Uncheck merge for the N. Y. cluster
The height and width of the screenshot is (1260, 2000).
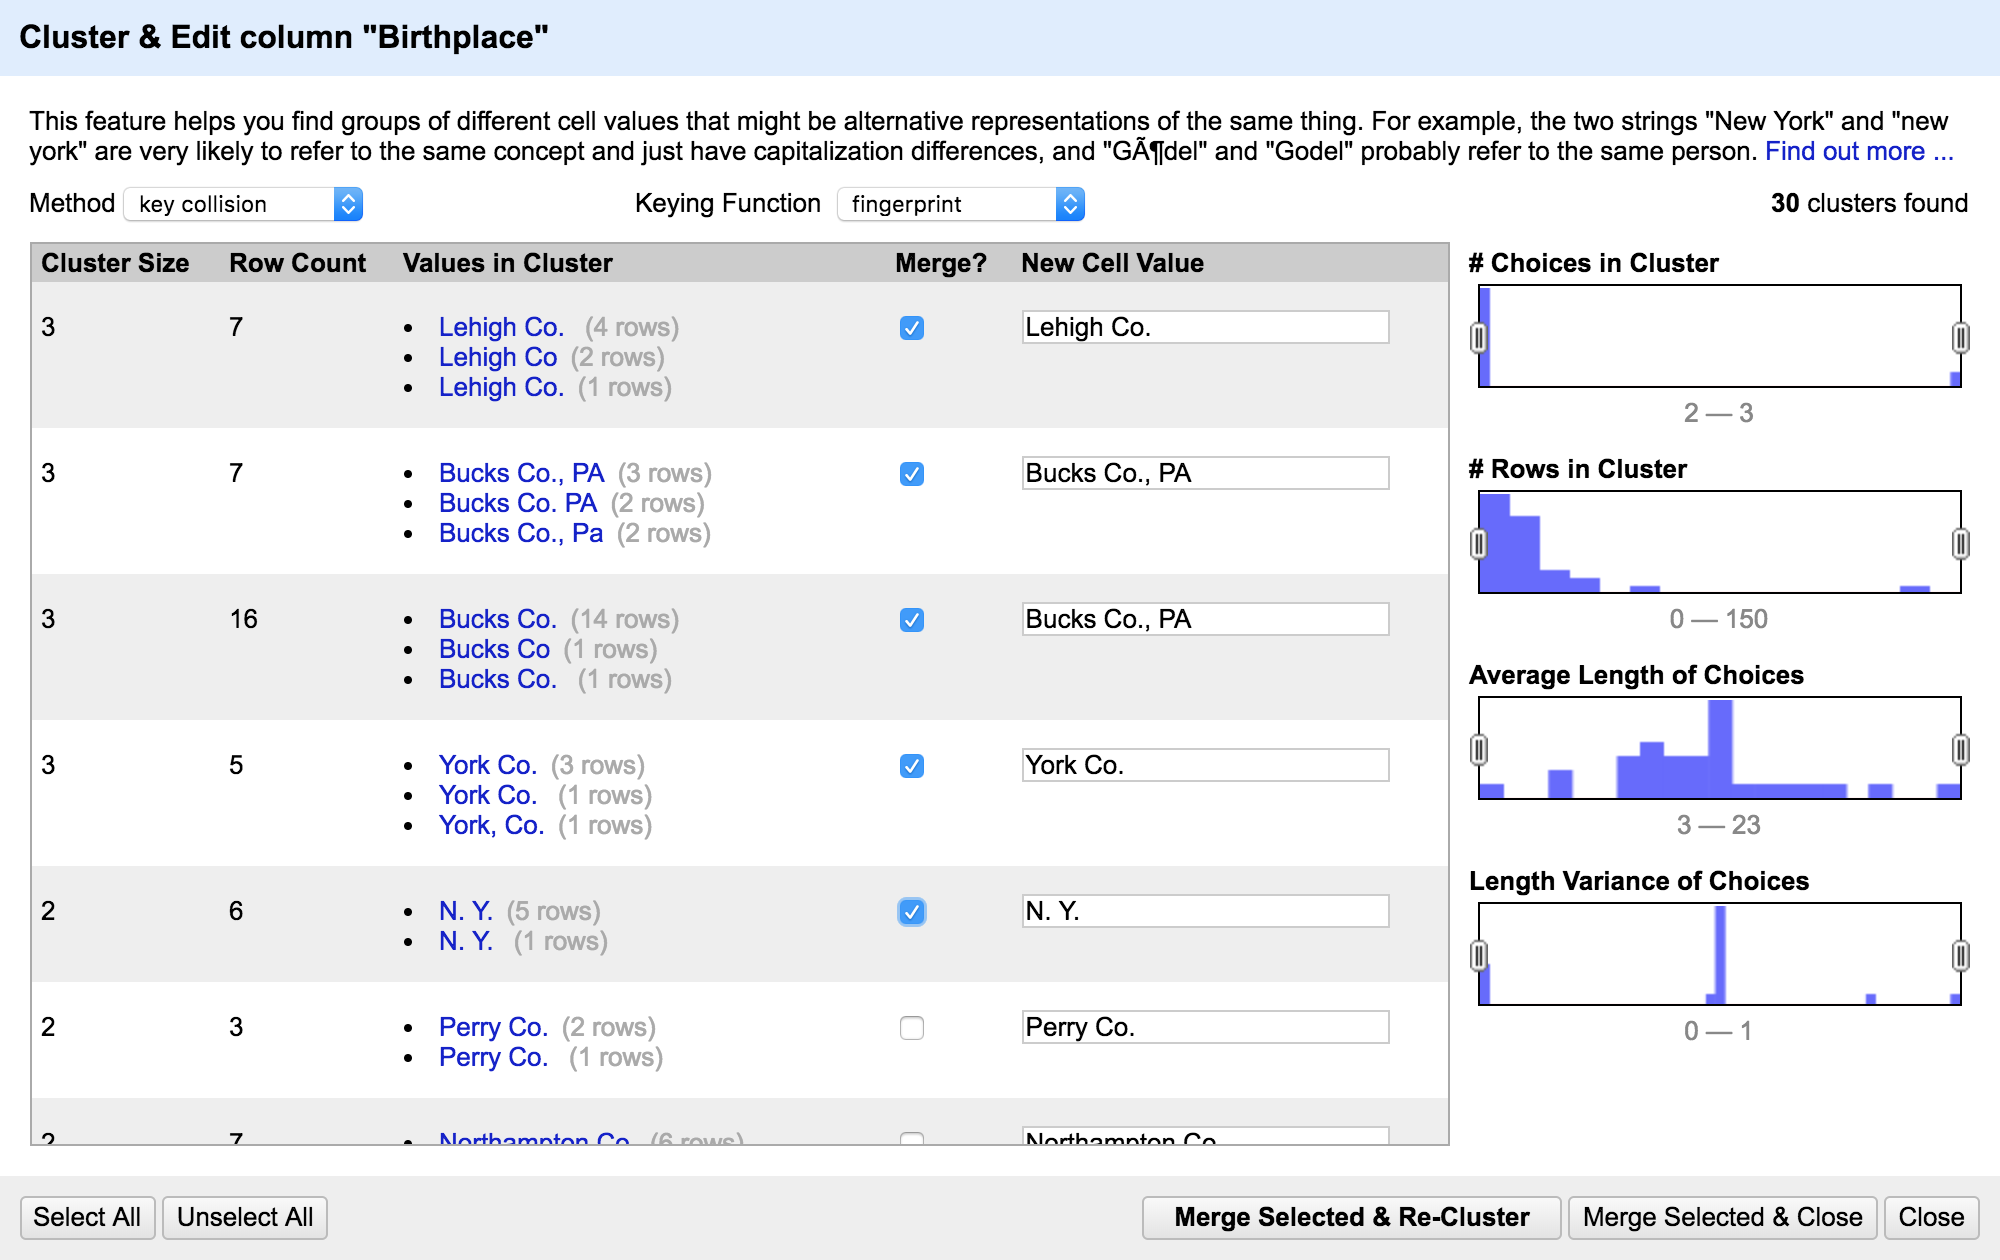(x=911, y=912)
